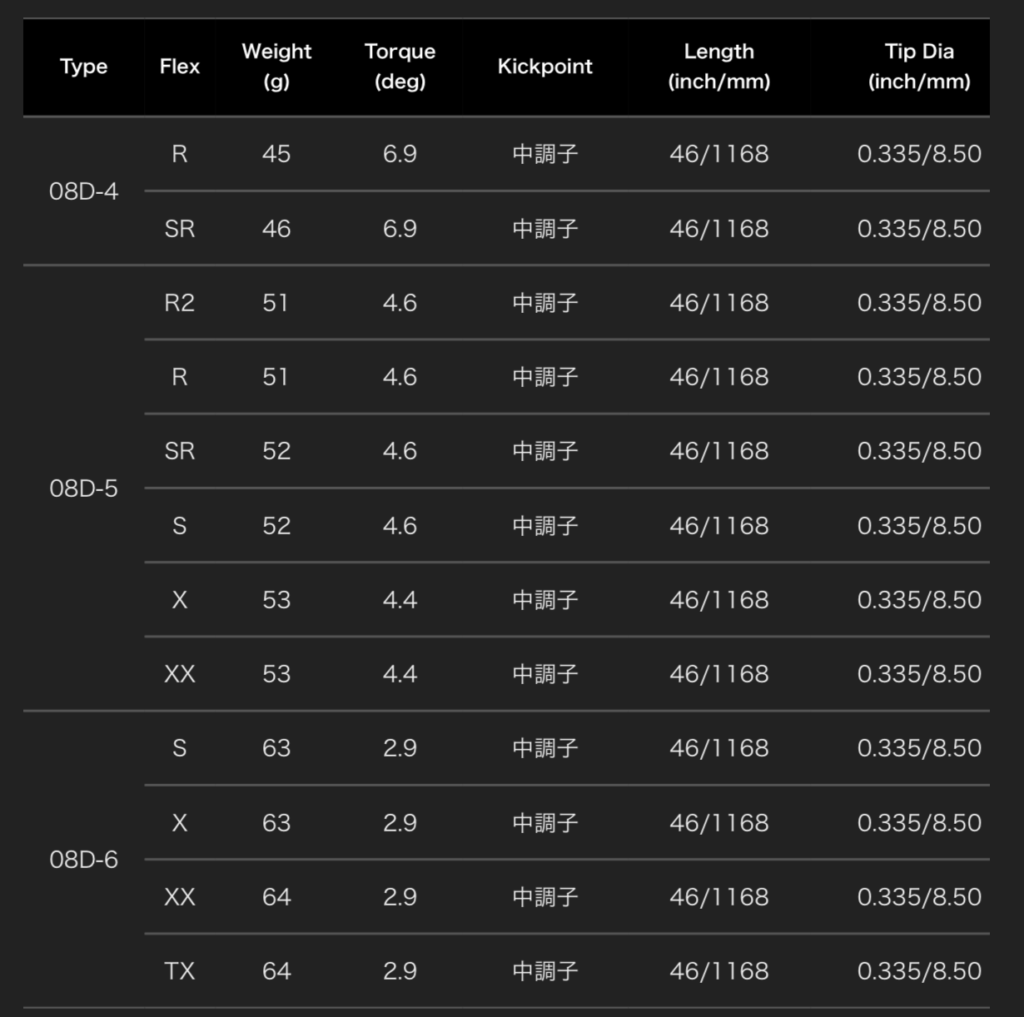Click the Torque (deg) column header

(400, 67)
